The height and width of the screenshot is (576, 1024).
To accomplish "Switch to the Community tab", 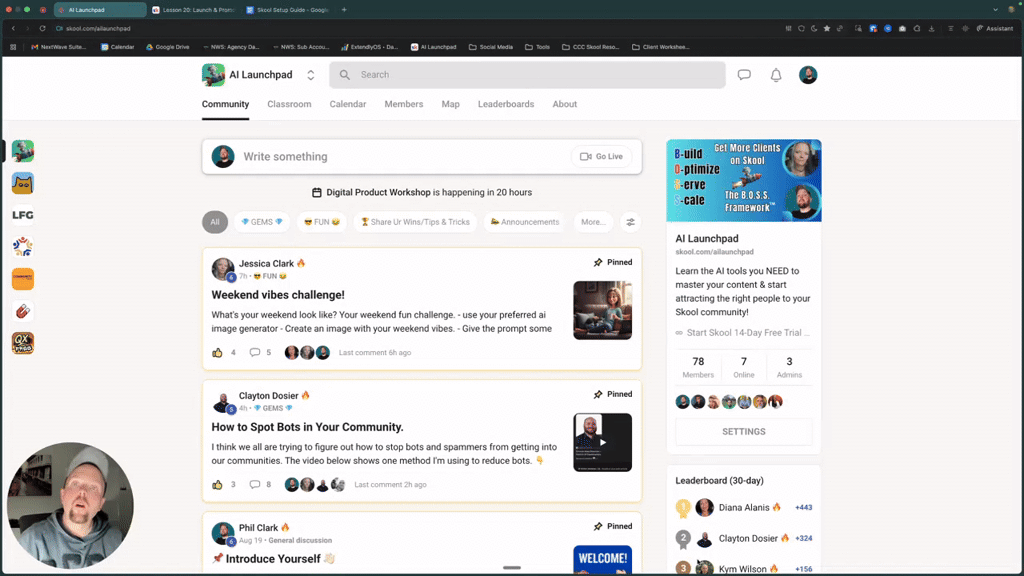I will coord(225,104).
